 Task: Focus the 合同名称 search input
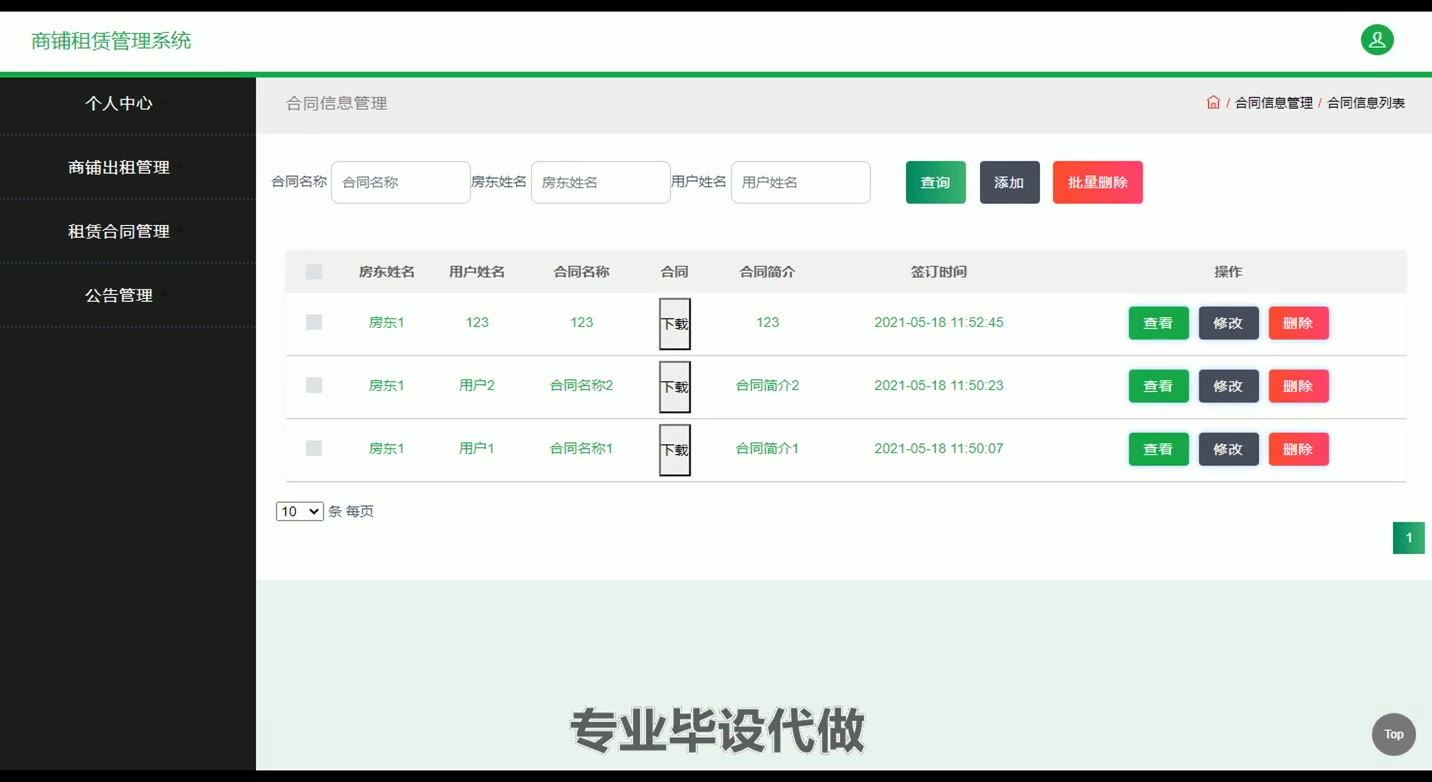tap(401, 182)
